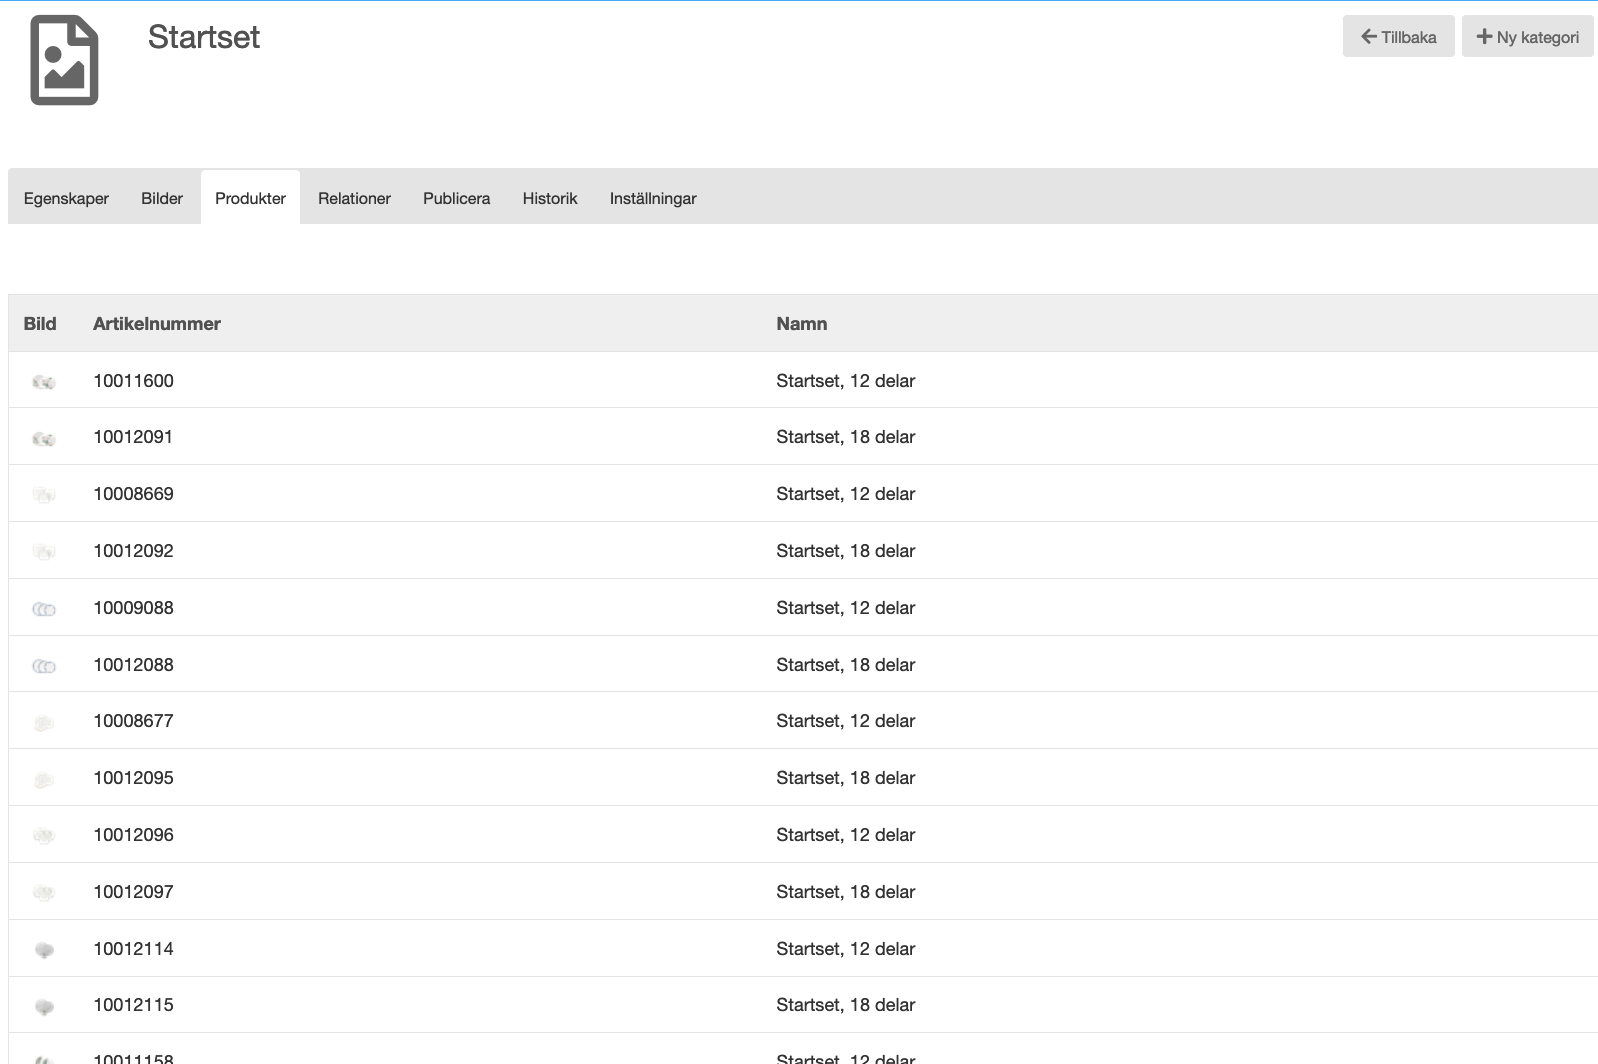The width and height of the screenshot is (1598, 1064).
Task: Switch to the Publicera tab
Action: point(456,198)
